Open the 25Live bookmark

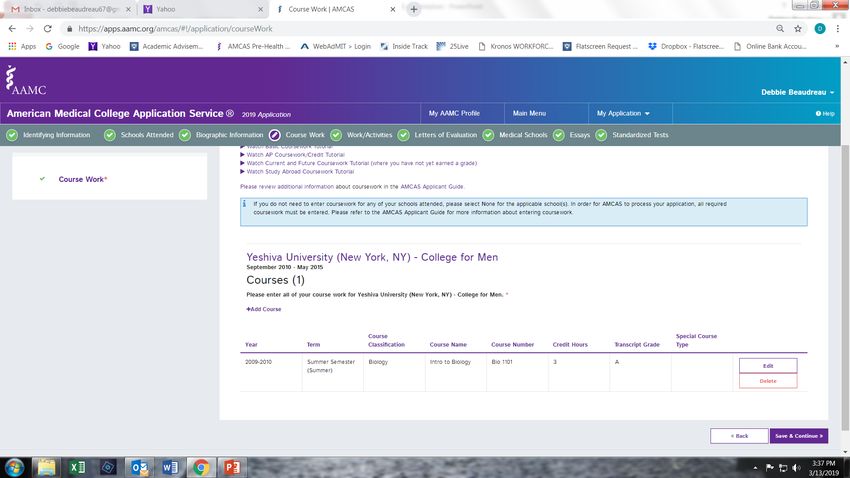click(x=452, y=47)
